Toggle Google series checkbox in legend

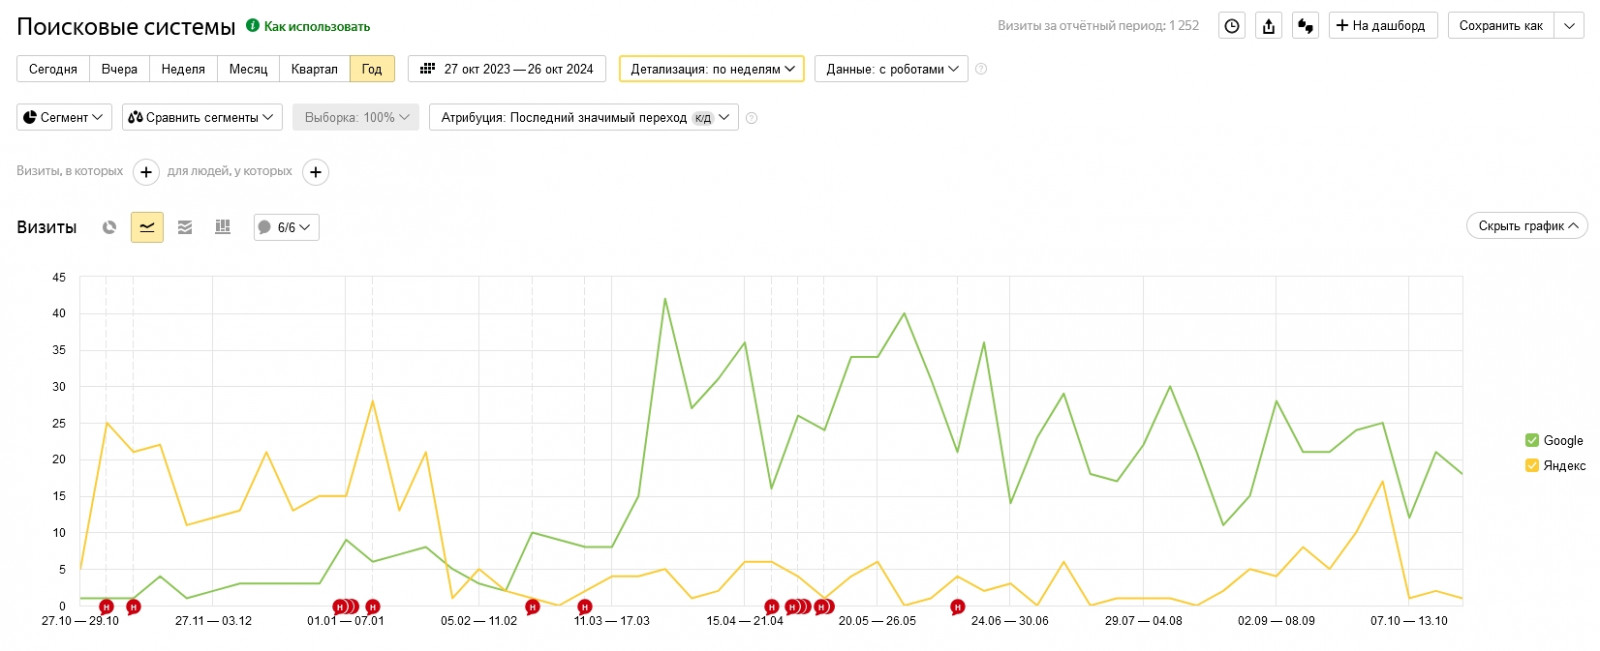(x=1531, y=440)
